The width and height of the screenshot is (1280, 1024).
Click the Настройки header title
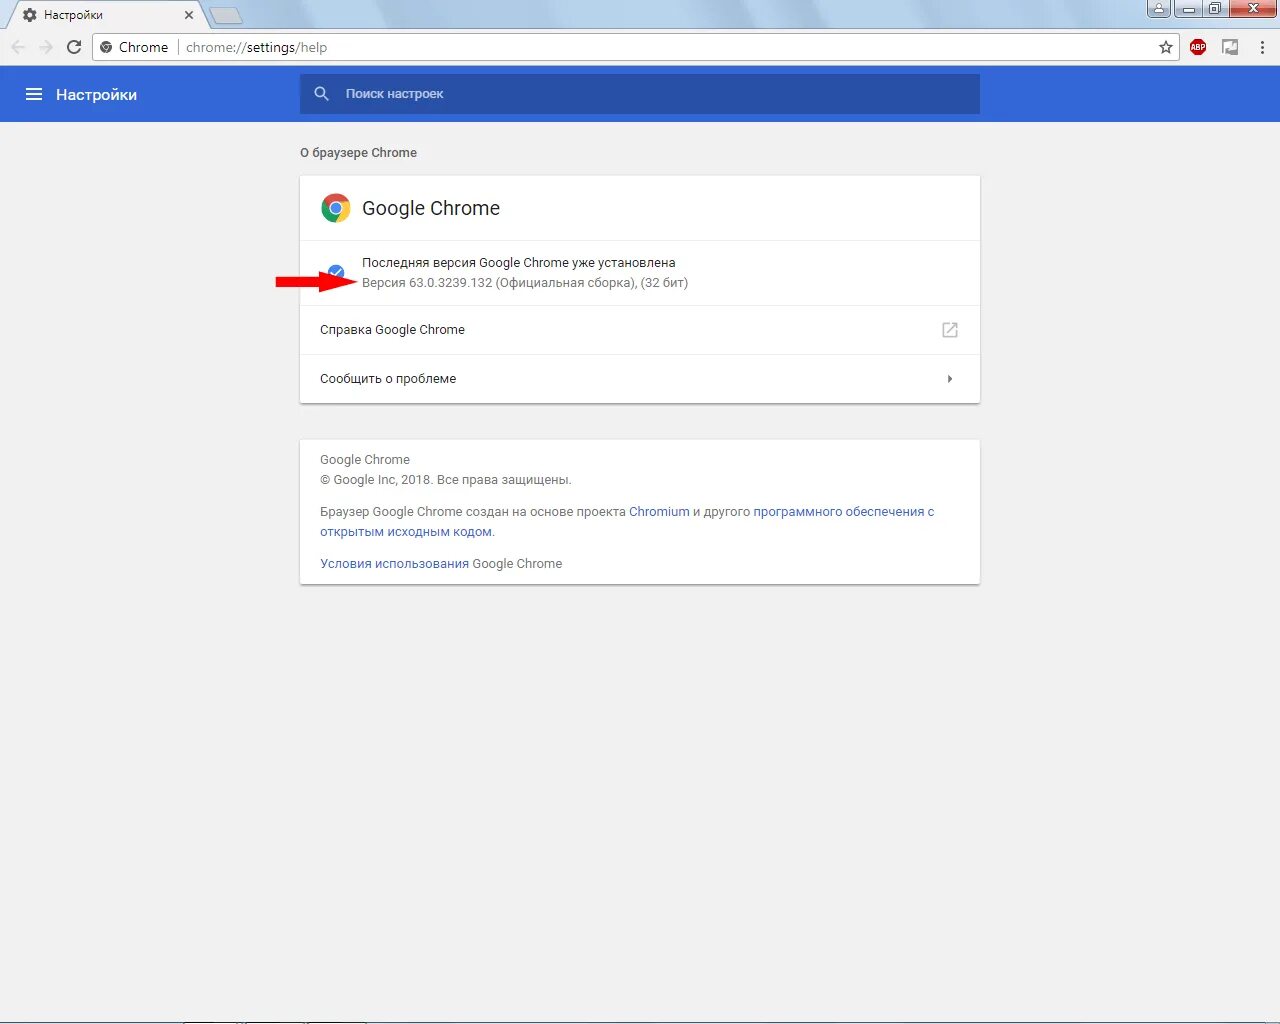[96, 94]
